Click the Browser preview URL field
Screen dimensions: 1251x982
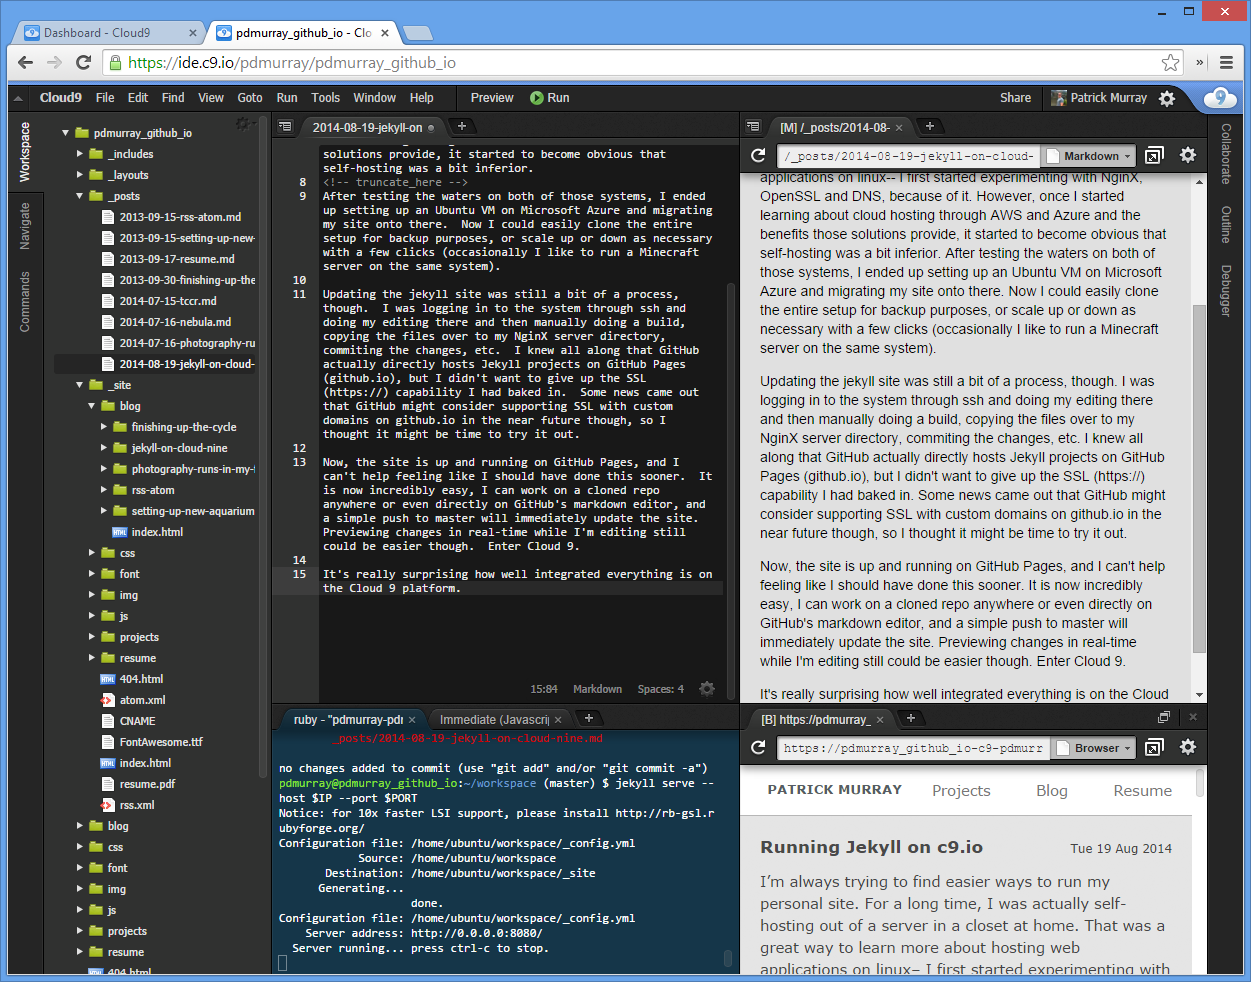913,748
